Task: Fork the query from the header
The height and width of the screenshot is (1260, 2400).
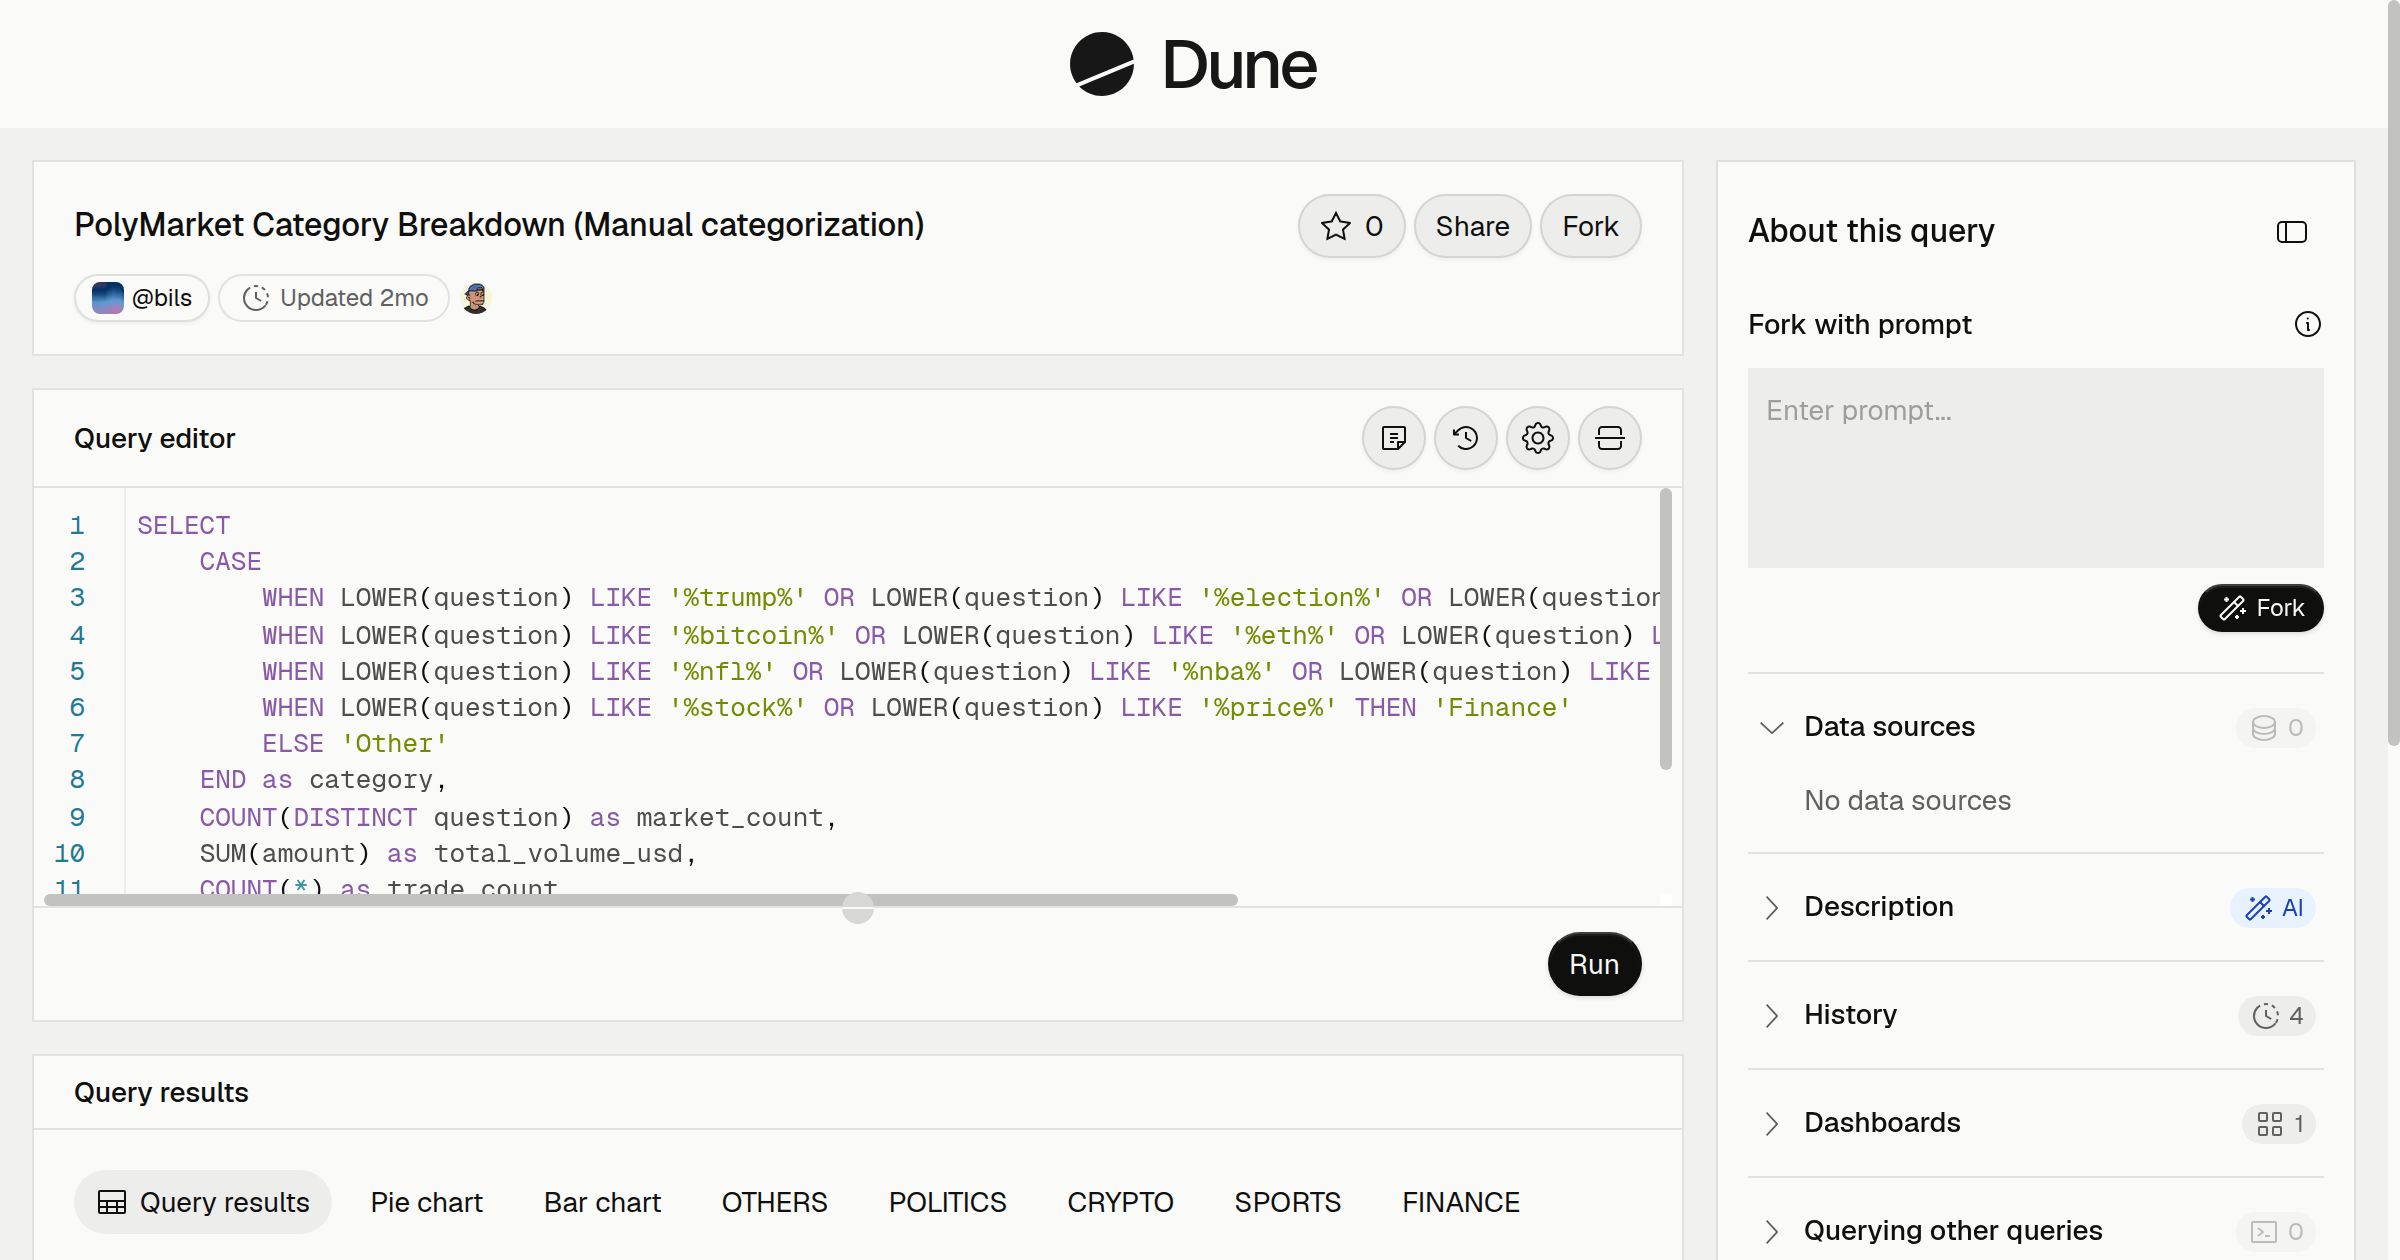Action: [x=1590, y=226]
